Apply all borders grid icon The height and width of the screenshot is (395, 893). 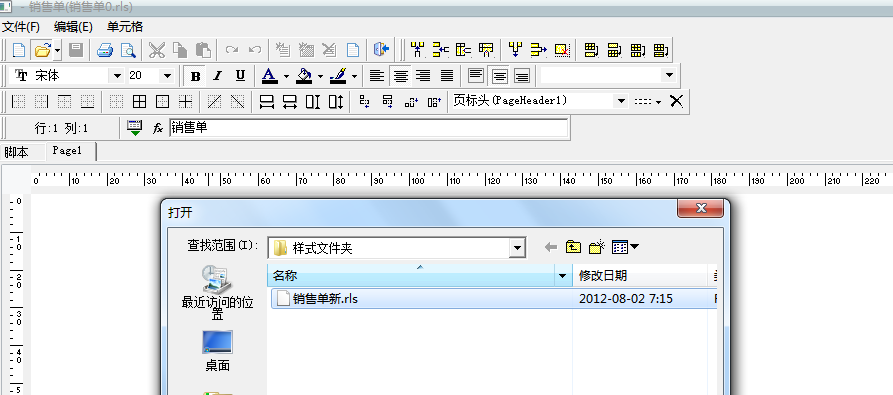(x=140, y=101)
